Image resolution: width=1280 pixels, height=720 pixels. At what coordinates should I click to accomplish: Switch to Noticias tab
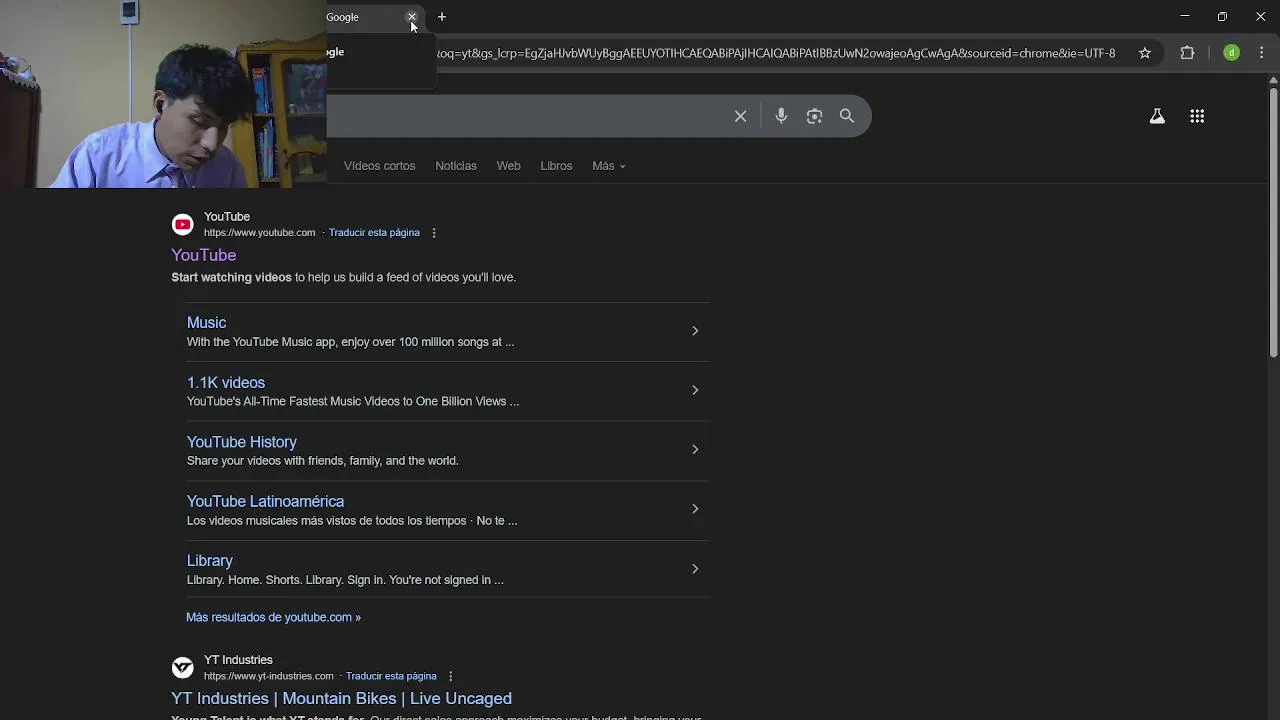(x=456, y=166)
